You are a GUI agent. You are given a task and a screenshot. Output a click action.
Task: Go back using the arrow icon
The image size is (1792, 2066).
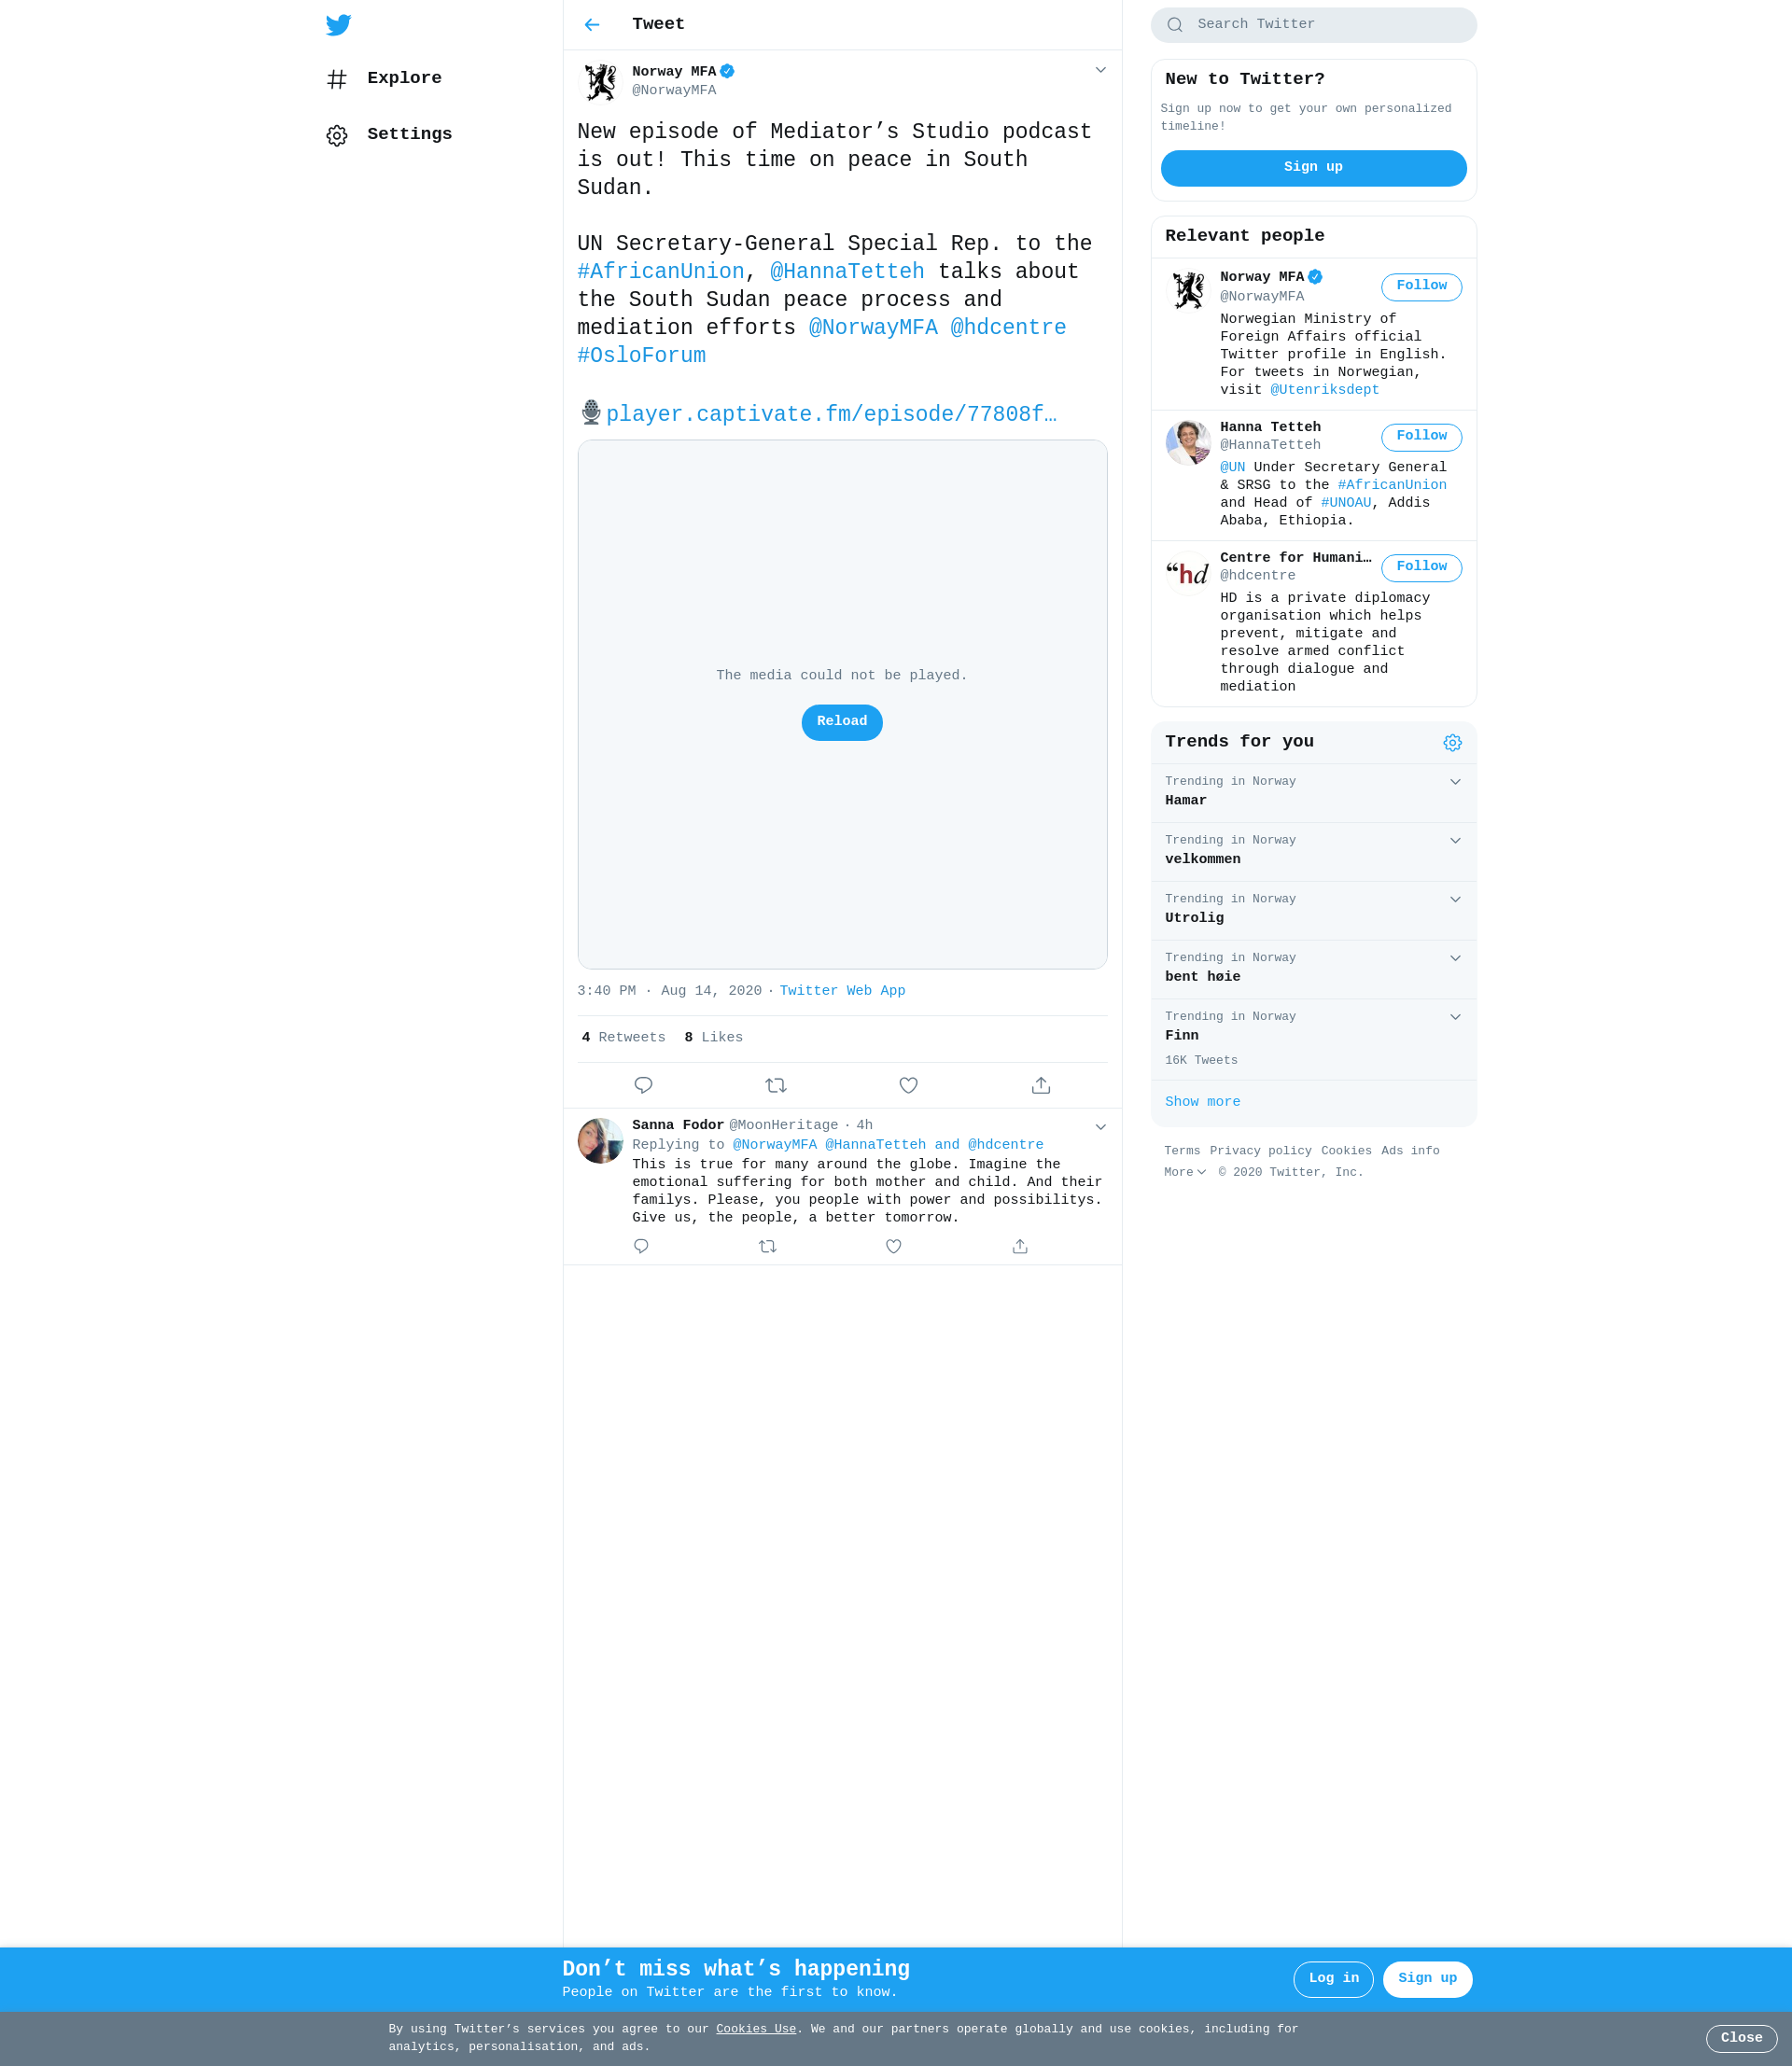[592, 25]
